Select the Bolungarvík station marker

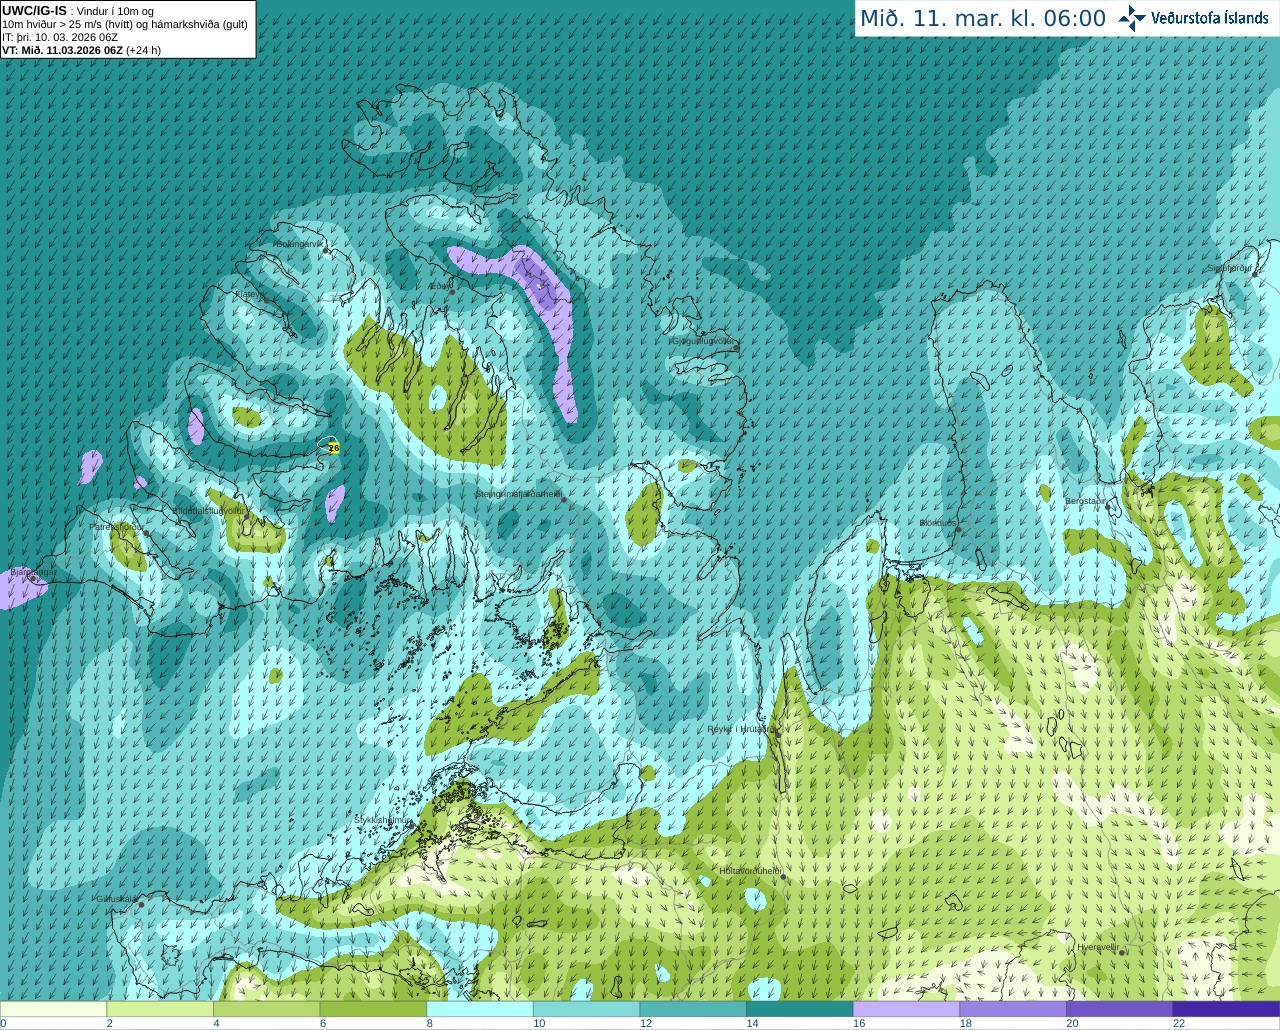(x=326, y=251)
